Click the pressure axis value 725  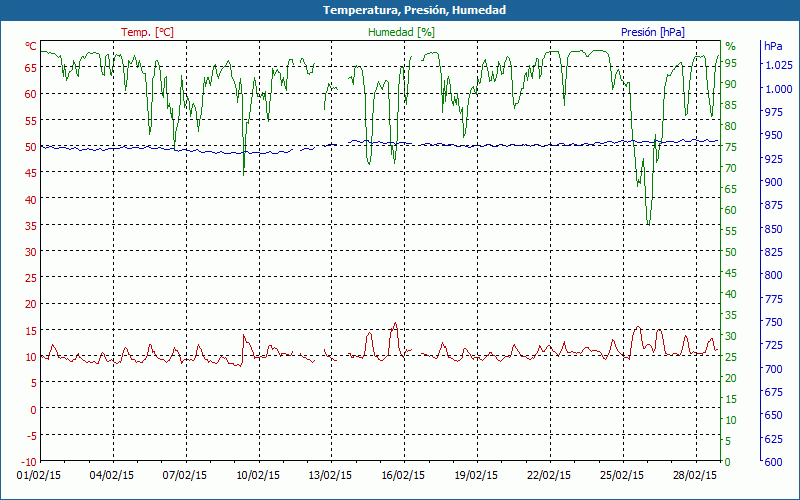point(773,345)
